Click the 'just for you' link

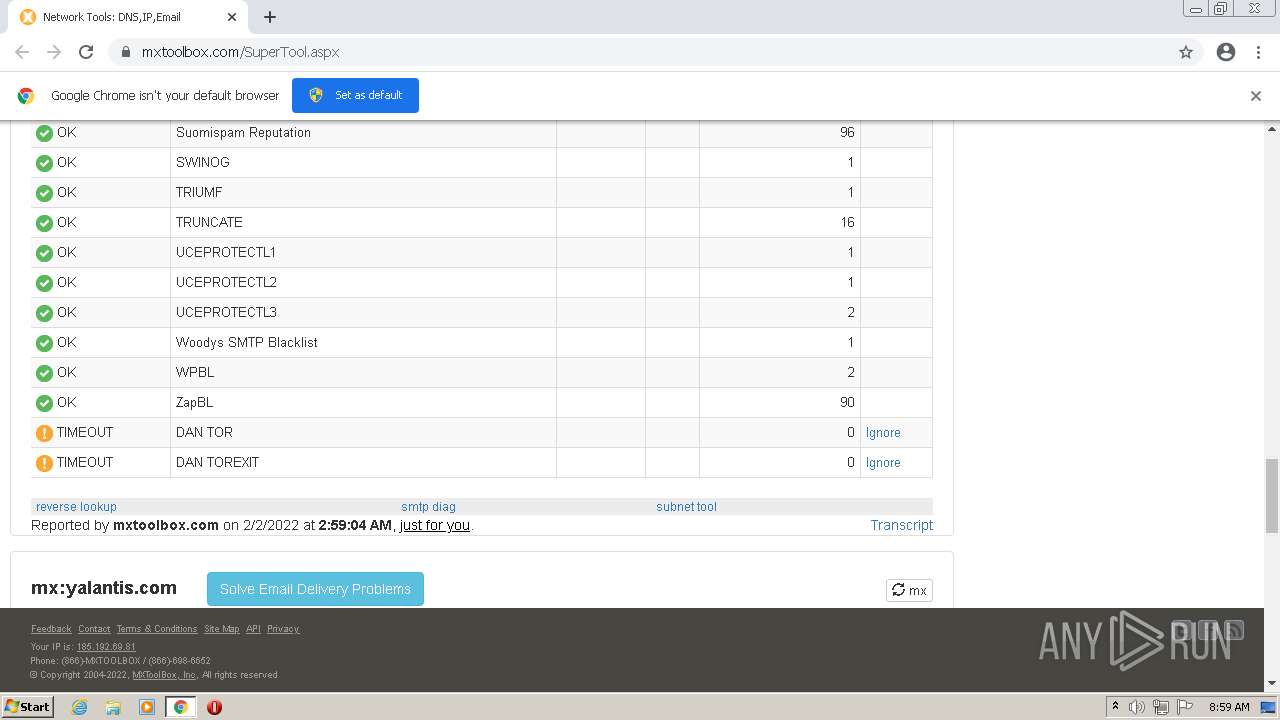[x=434, y=525]
